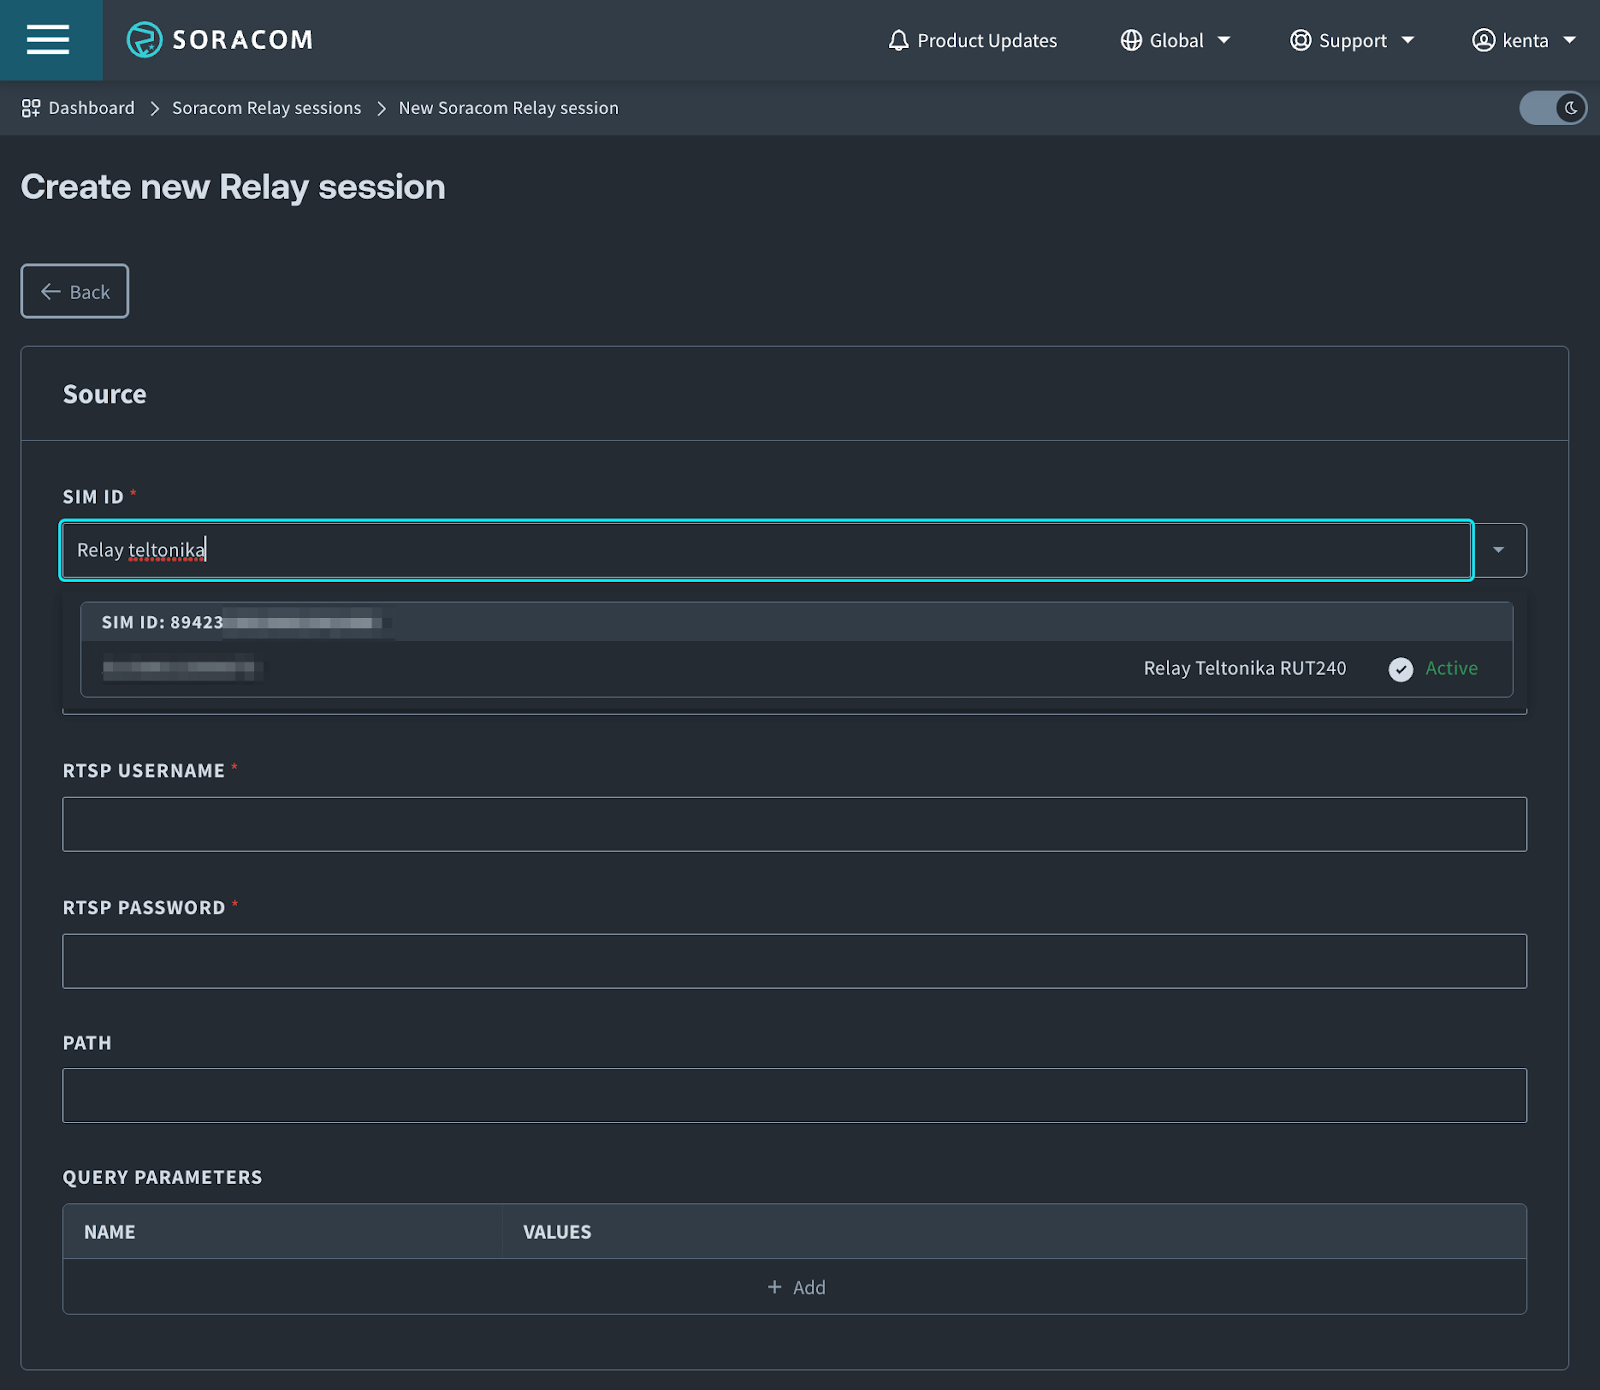Click into the RTSP Password field

[794, 961]
